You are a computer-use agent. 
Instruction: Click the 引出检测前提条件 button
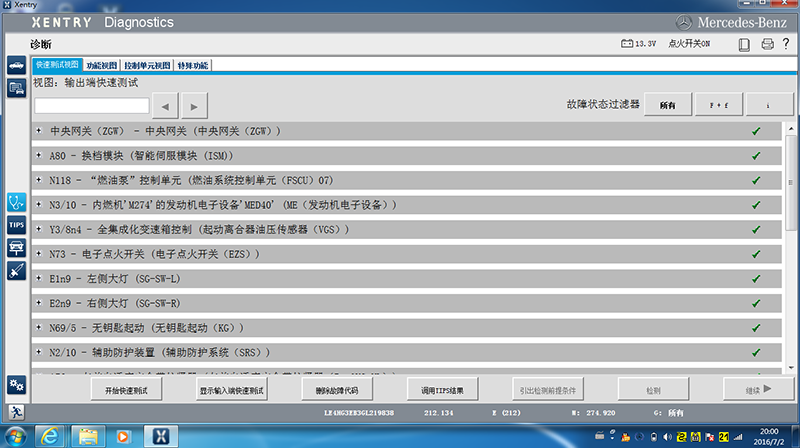(x=548, y=390)
